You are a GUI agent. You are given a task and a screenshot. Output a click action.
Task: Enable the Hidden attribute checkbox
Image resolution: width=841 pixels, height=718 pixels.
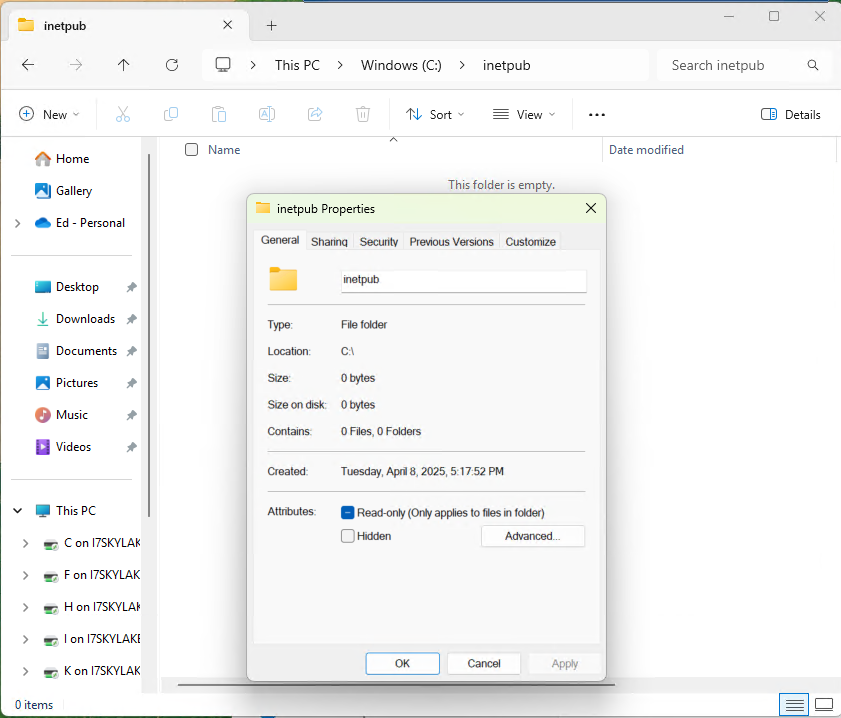click(x=348, y=536)
